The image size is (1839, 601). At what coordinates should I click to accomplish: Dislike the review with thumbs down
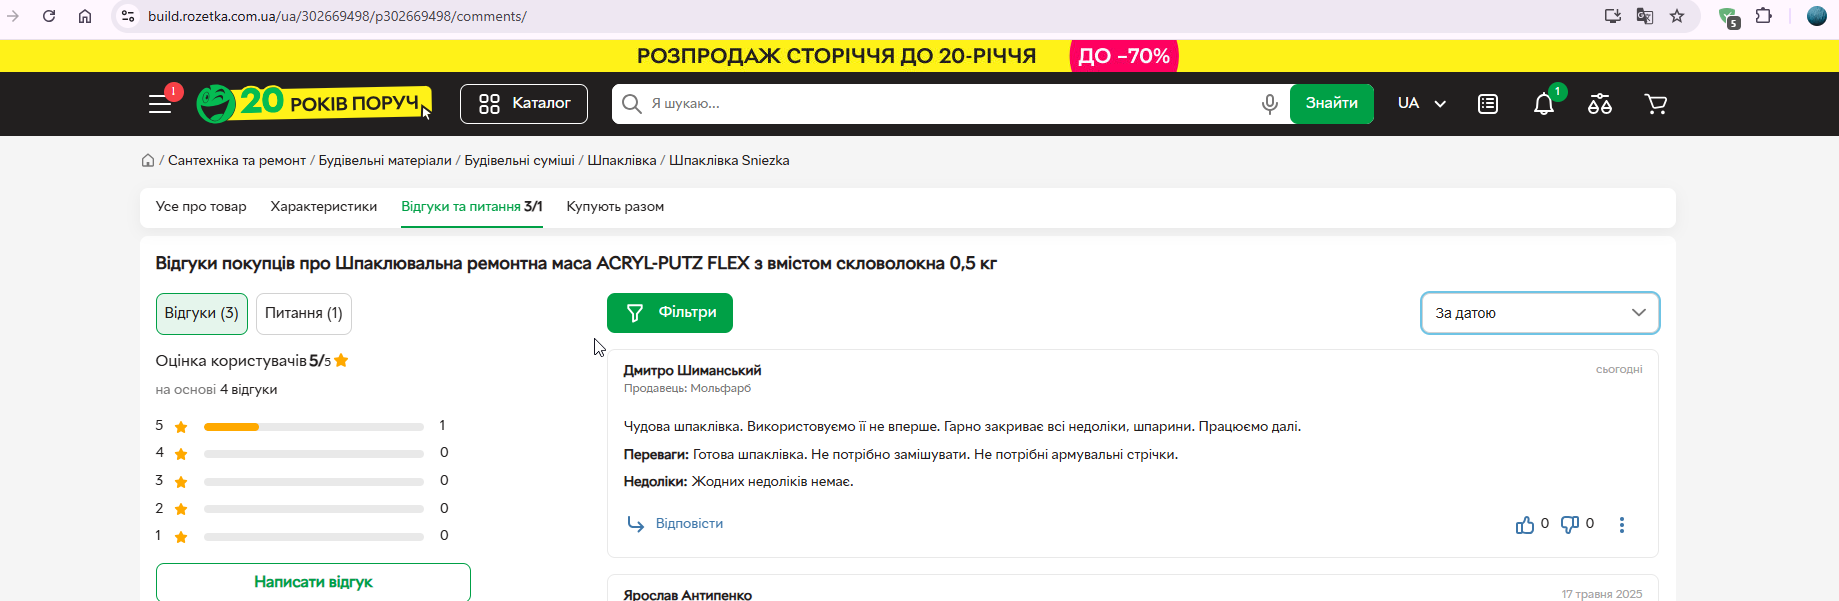(x=1570, y=524)
